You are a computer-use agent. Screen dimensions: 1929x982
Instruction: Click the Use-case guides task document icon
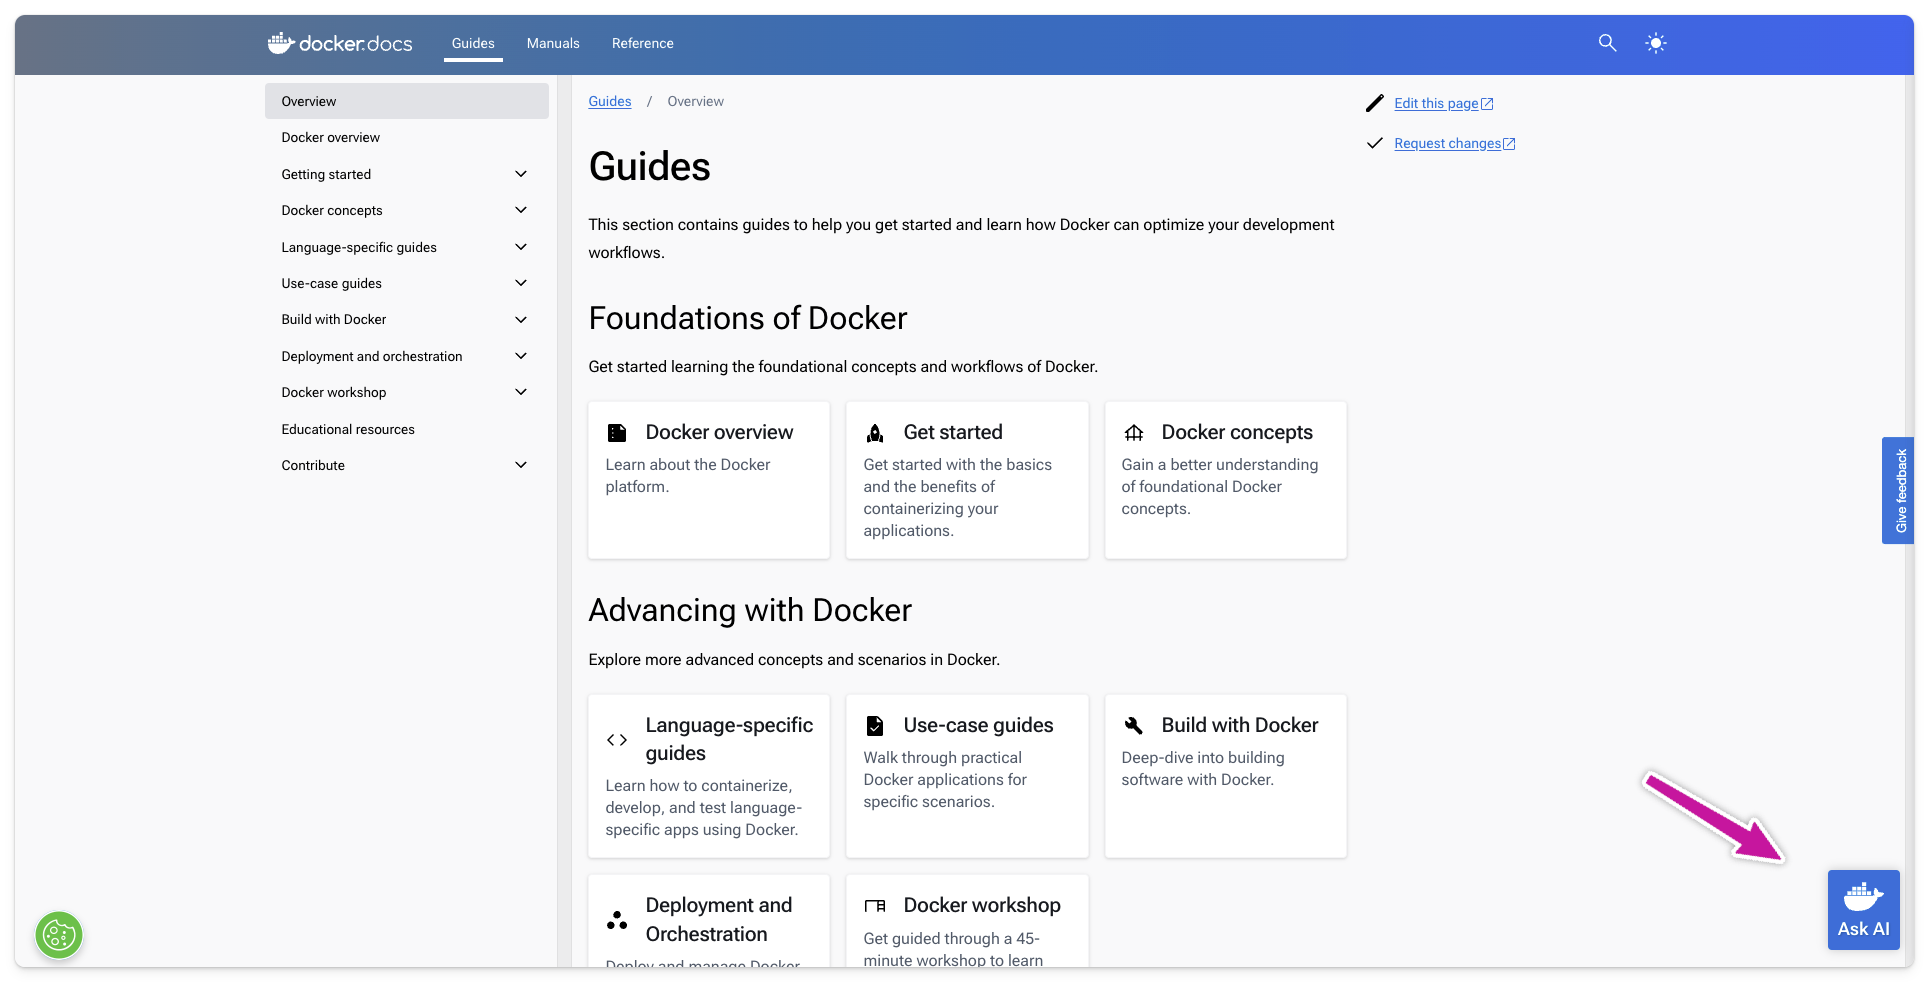[x=875, y=726]
